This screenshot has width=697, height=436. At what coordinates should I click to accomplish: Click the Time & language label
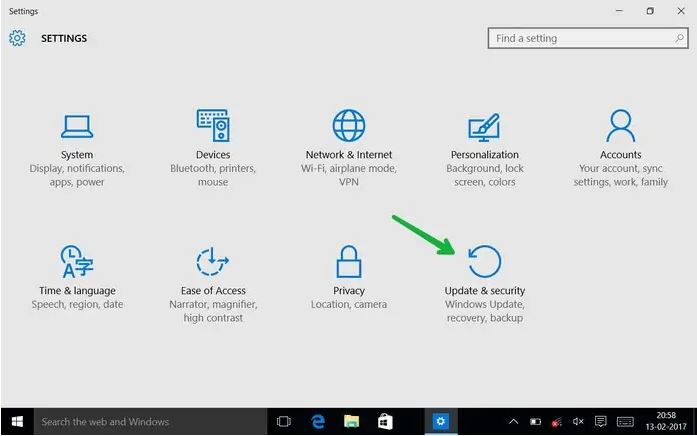pos(77,291)
